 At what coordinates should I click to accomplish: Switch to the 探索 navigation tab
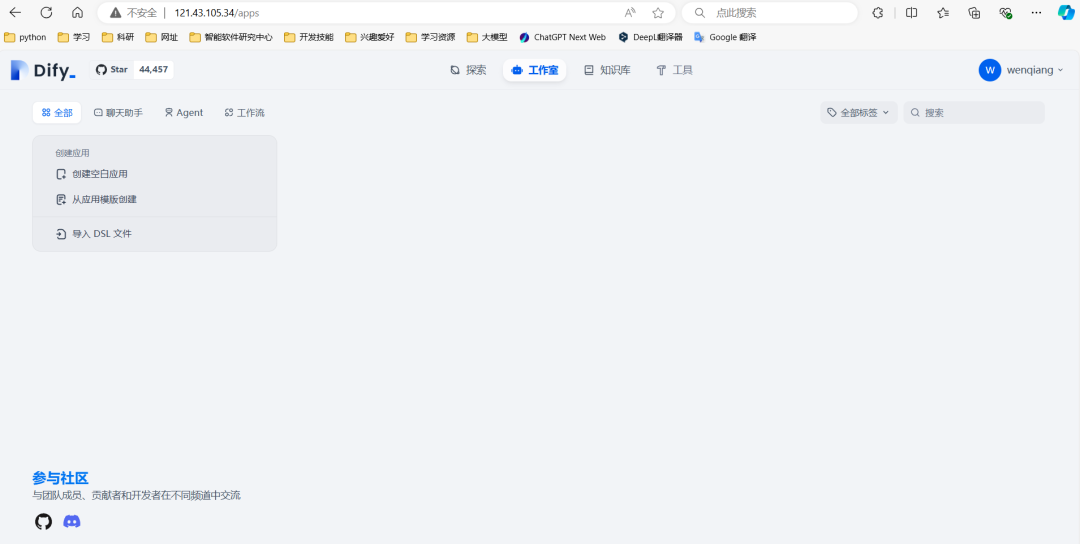(468, 70)
